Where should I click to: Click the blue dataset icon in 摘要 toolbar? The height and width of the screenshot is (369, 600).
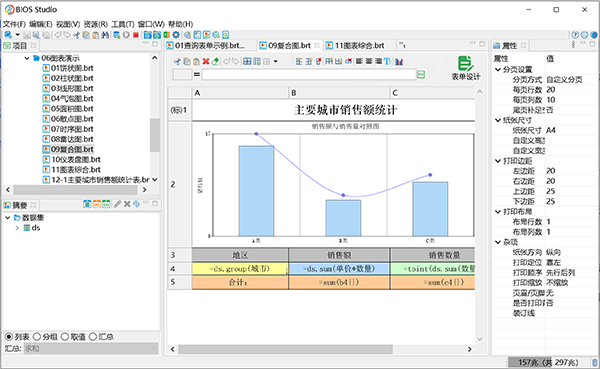(x=87, y=204)
